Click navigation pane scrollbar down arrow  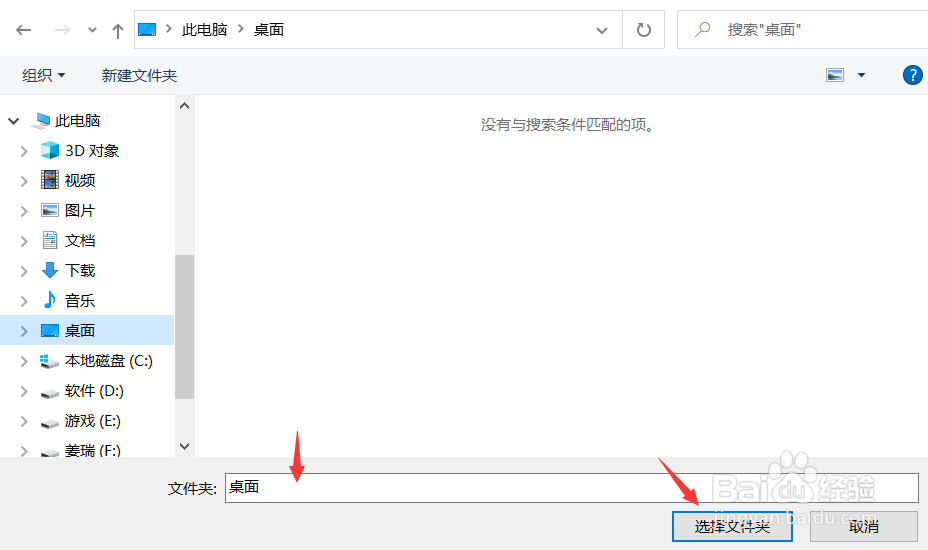pos(185,446)
